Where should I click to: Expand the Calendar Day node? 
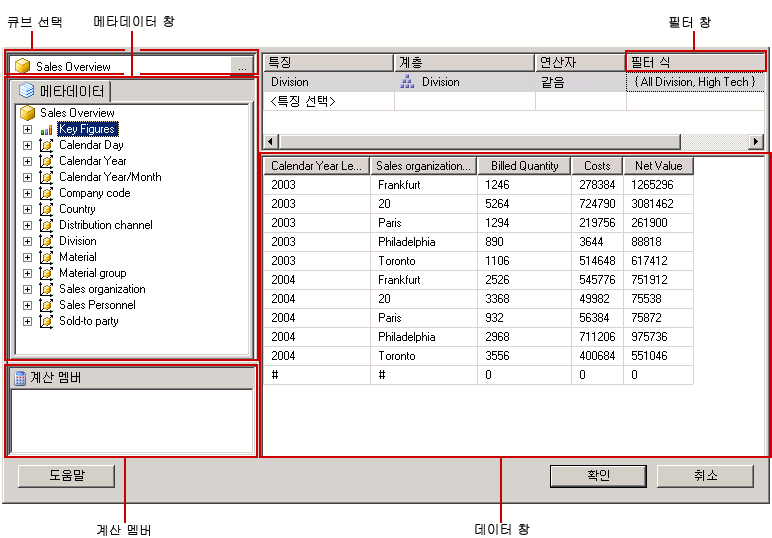(x=28, y=145)
